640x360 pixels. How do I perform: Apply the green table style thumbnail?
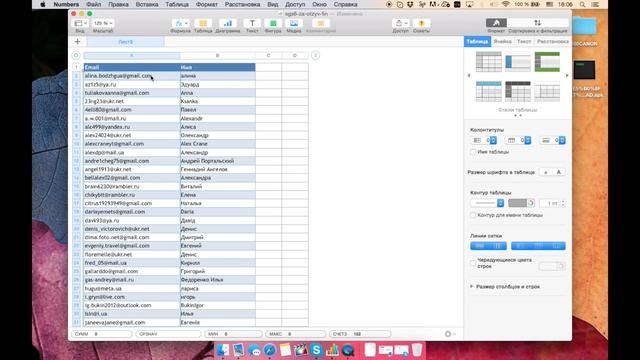coord(547,62)
